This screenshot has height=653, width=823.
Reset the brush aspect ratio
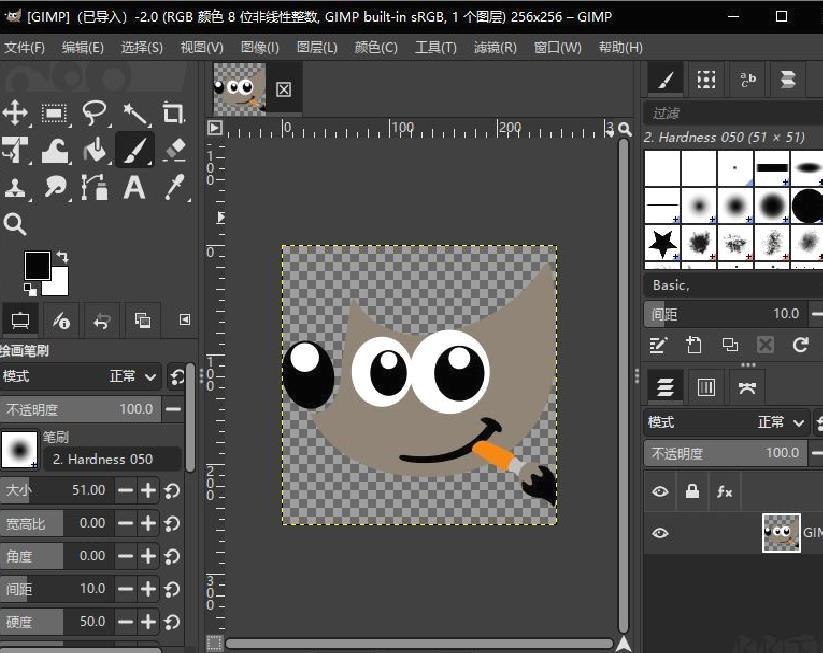pyautogui.click(x=172, y=523)
